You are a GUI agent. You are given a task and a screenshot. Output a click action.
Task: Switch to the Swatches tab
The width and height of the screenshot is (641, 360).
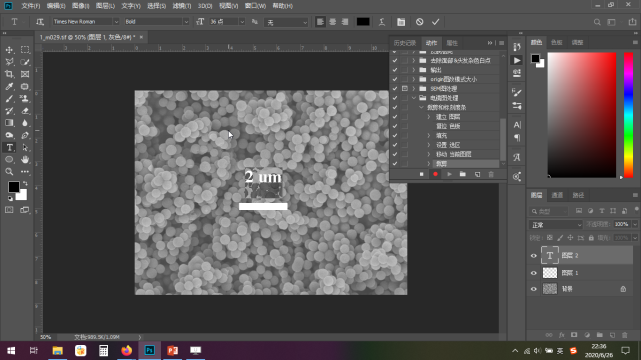(x=556, y=42)
